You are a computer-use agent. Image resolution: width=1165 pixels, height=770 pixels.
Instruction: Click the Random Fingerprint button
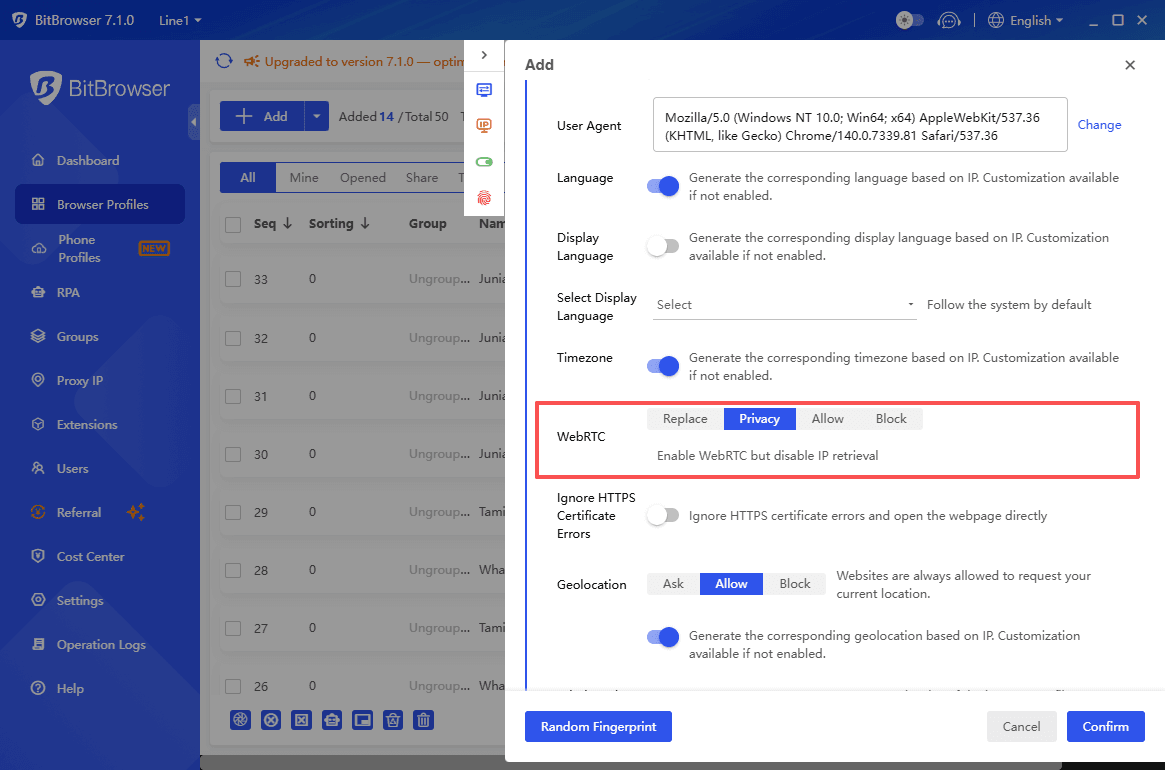point(598,726)
